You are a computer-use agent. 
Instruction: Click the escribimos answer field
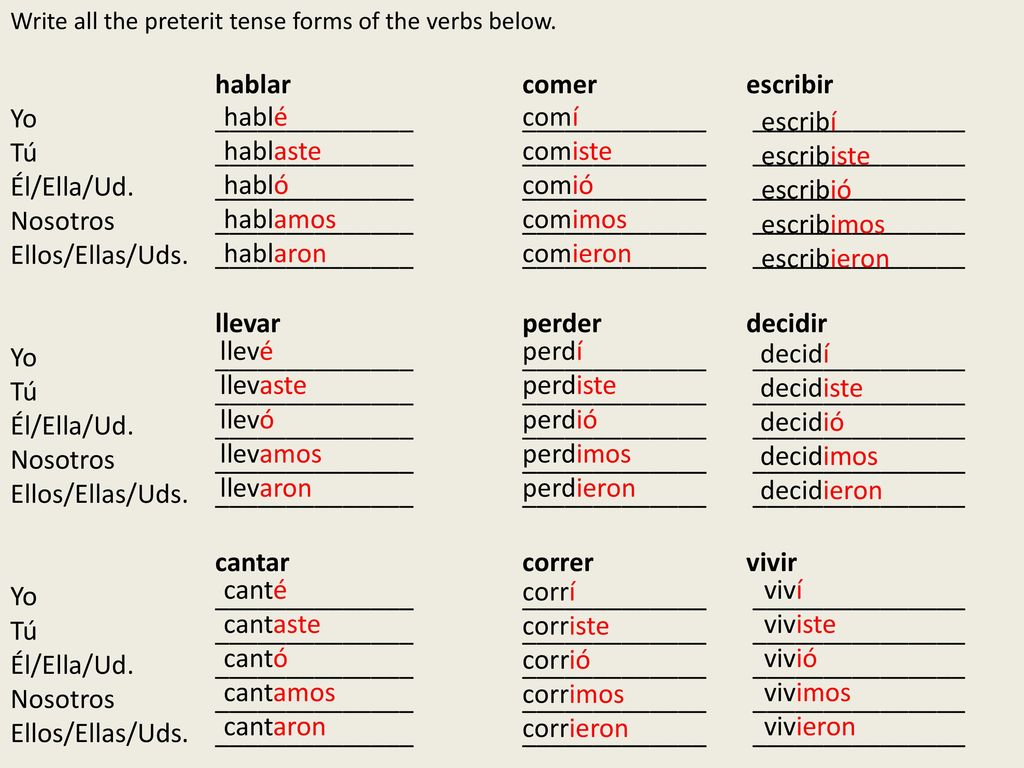[858, 224]
